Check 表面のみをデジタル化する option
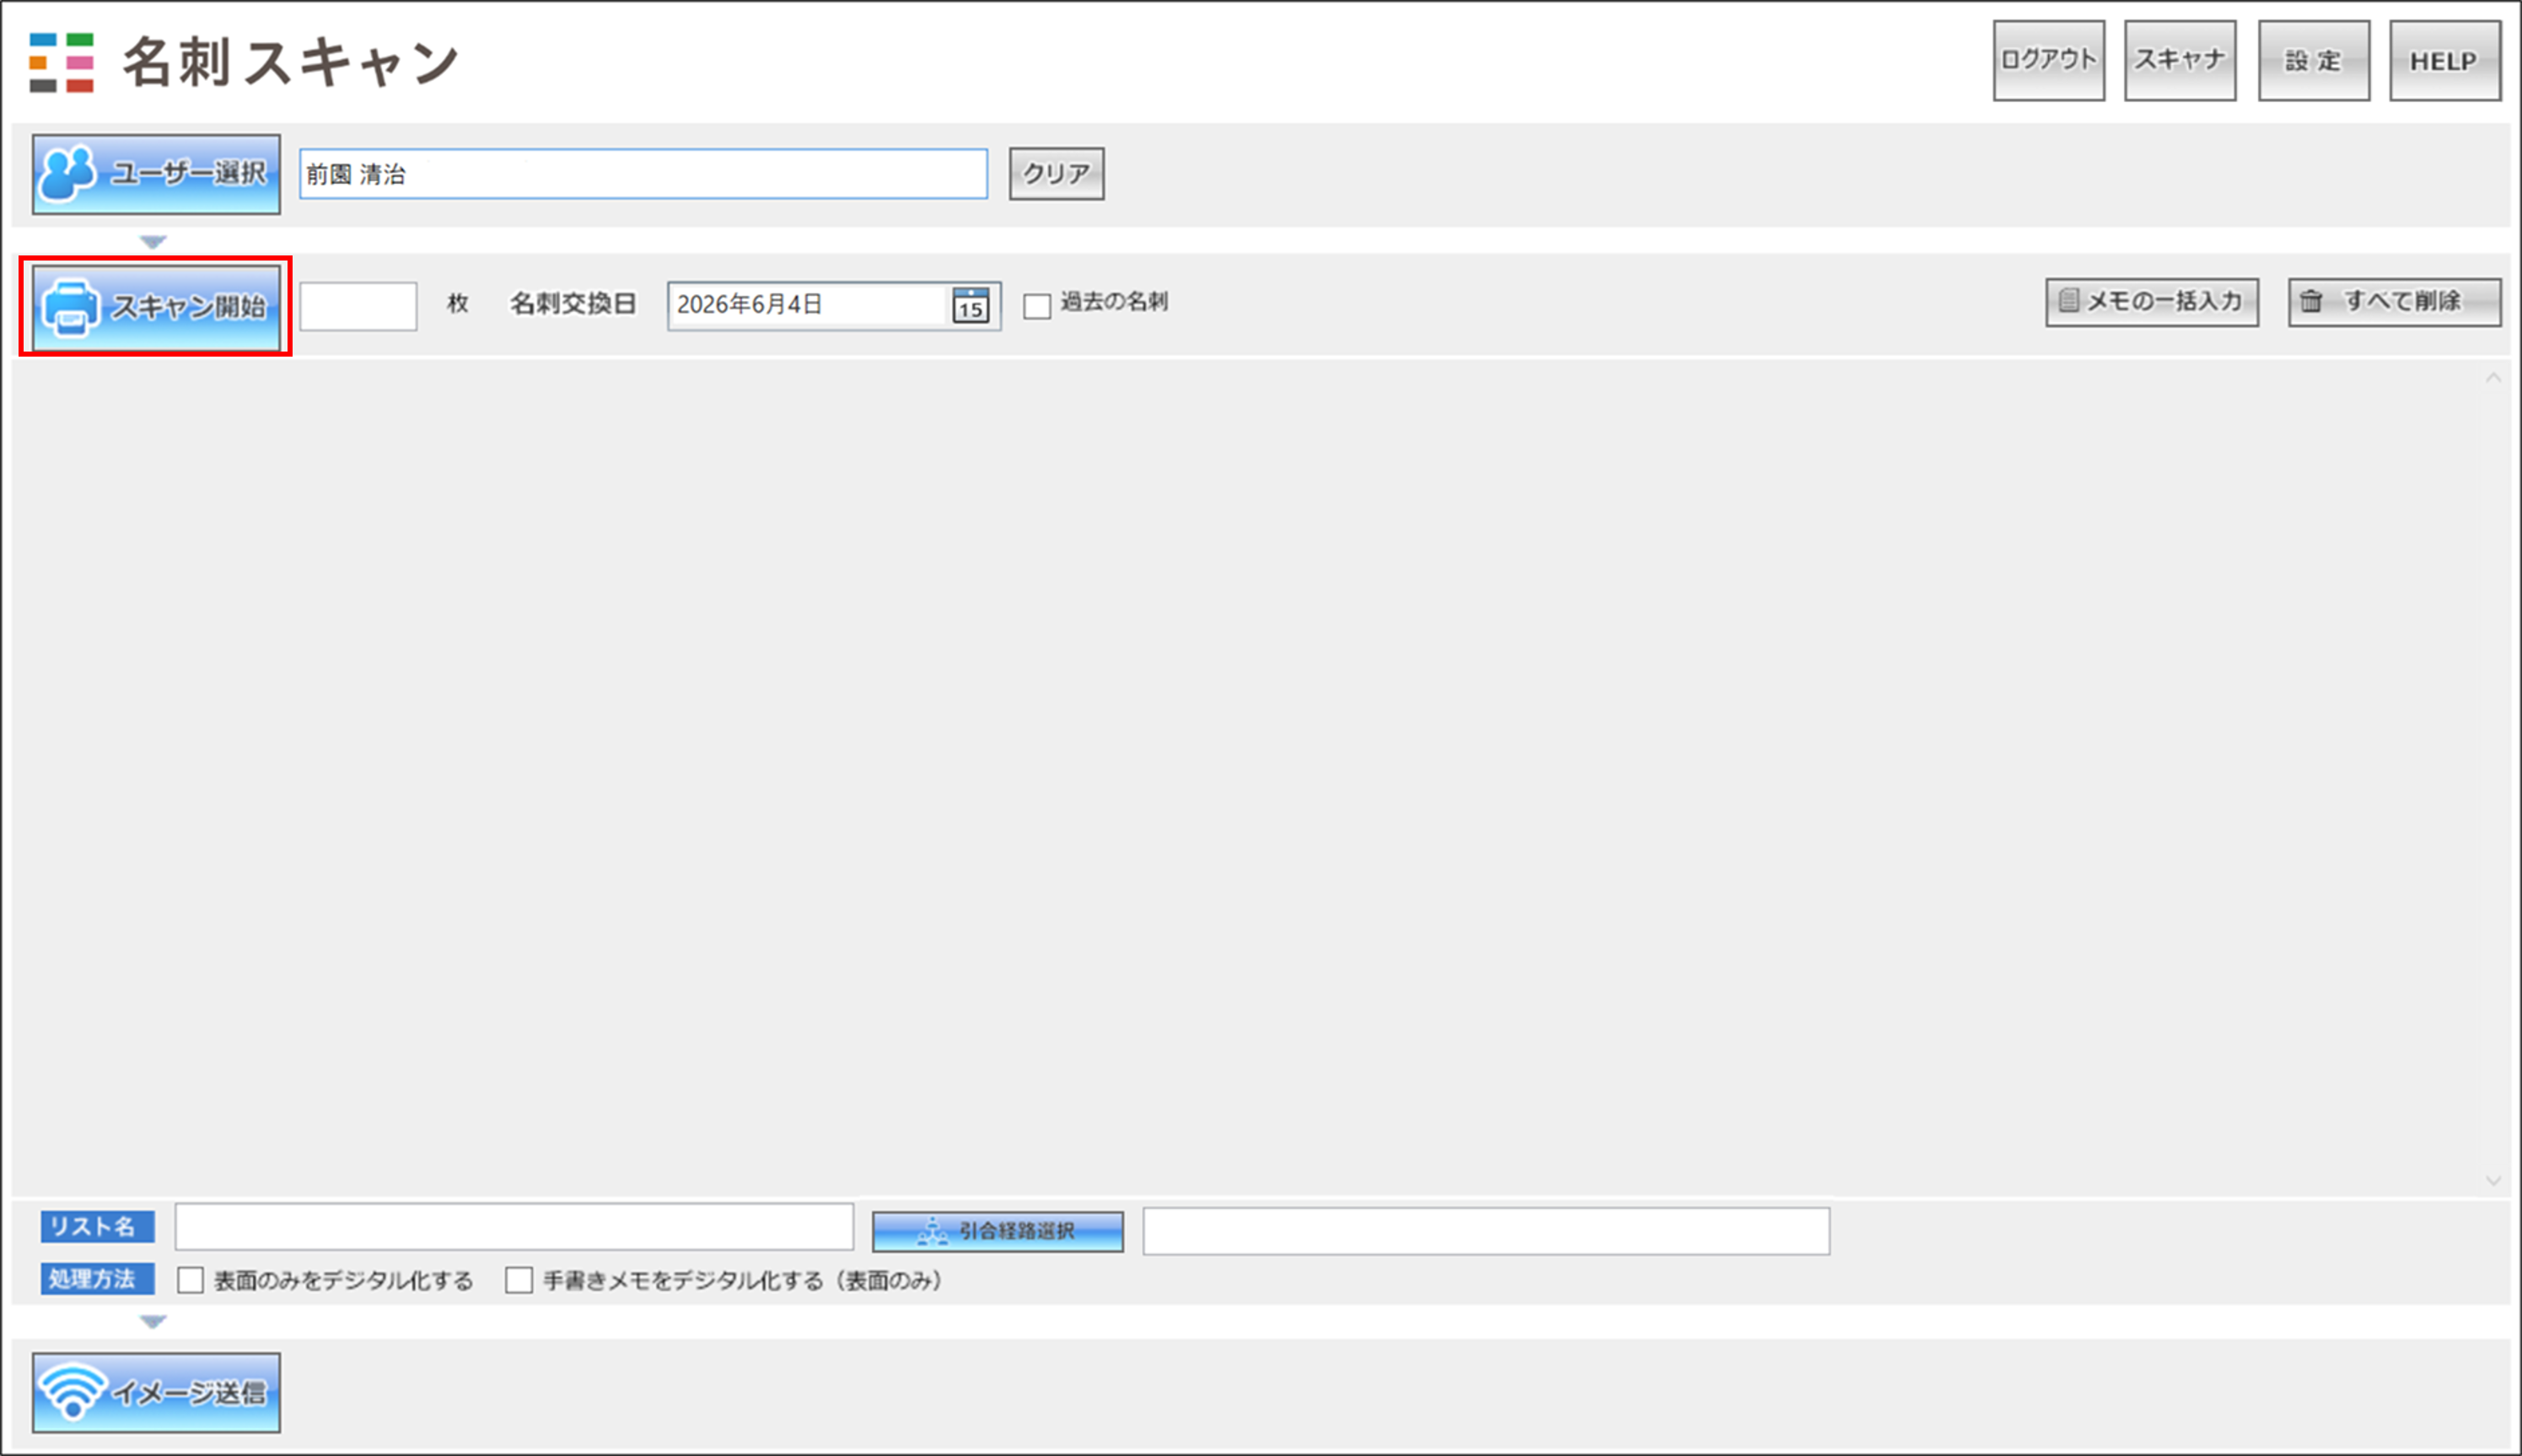The width and height of the screenshot is (2522, 1456). coord(190,1280)
